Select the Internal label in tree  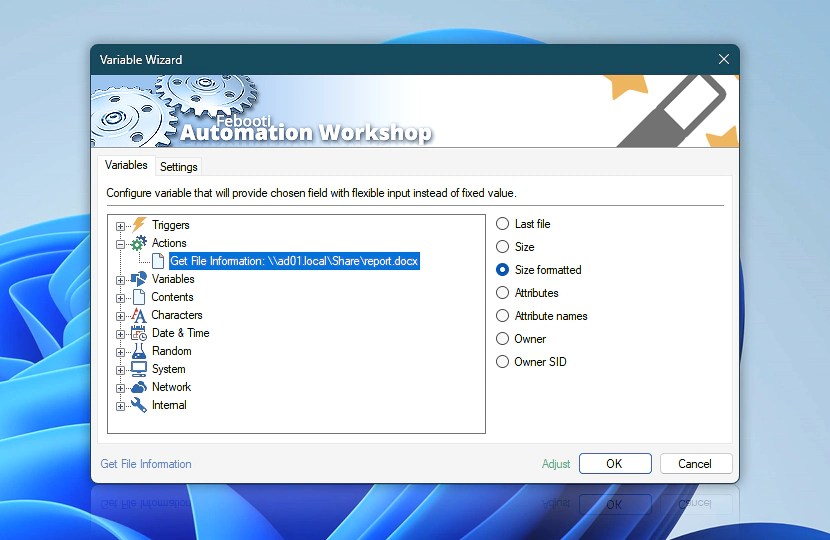tap(169, 405)
